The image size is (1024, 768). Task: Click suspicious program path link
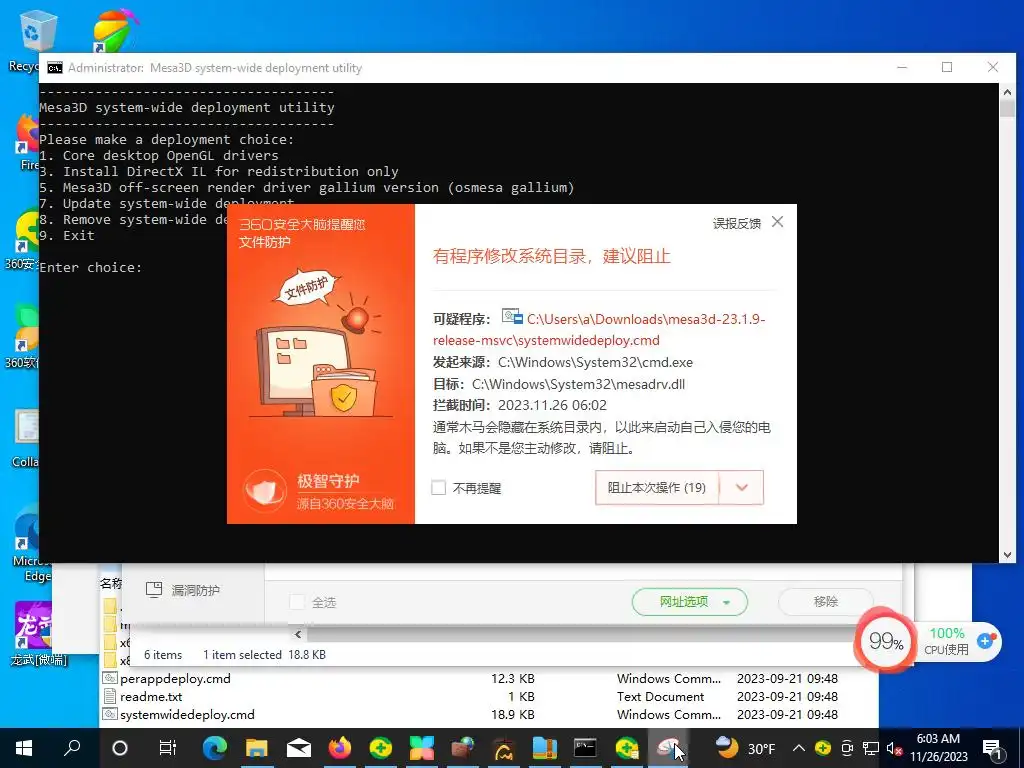pos(599,330)
